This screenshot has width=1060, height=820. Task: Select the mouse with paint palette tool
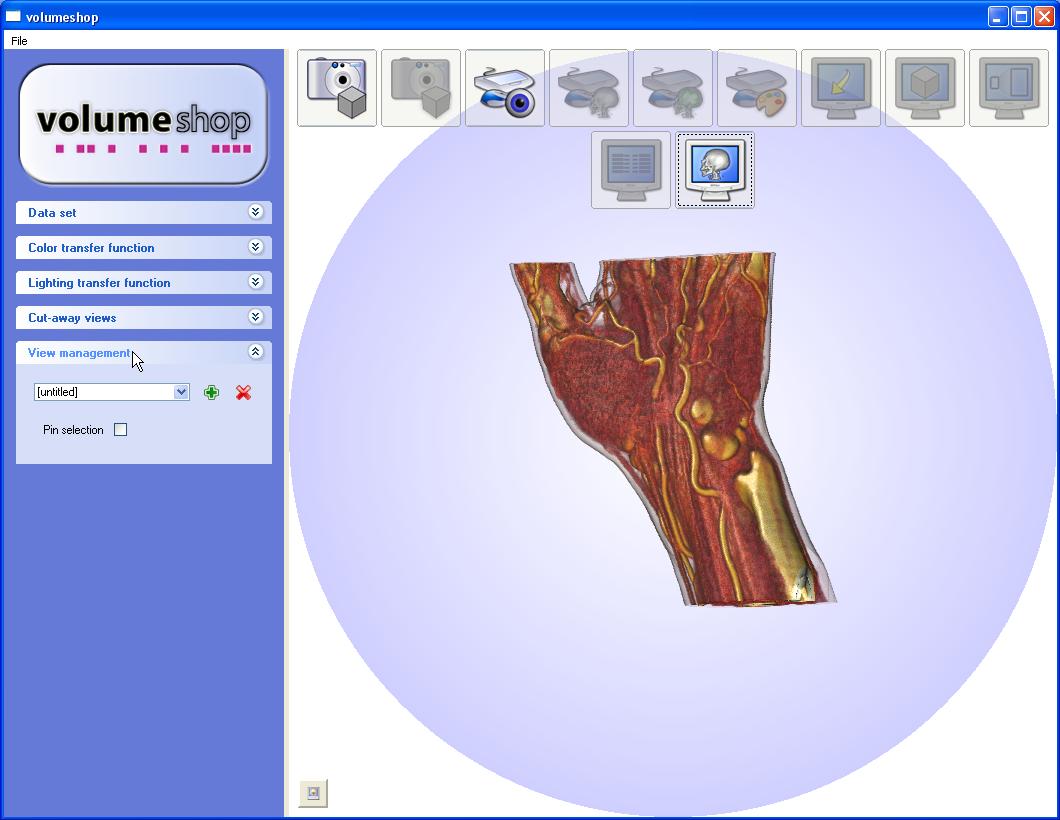(x=756, y=88)
